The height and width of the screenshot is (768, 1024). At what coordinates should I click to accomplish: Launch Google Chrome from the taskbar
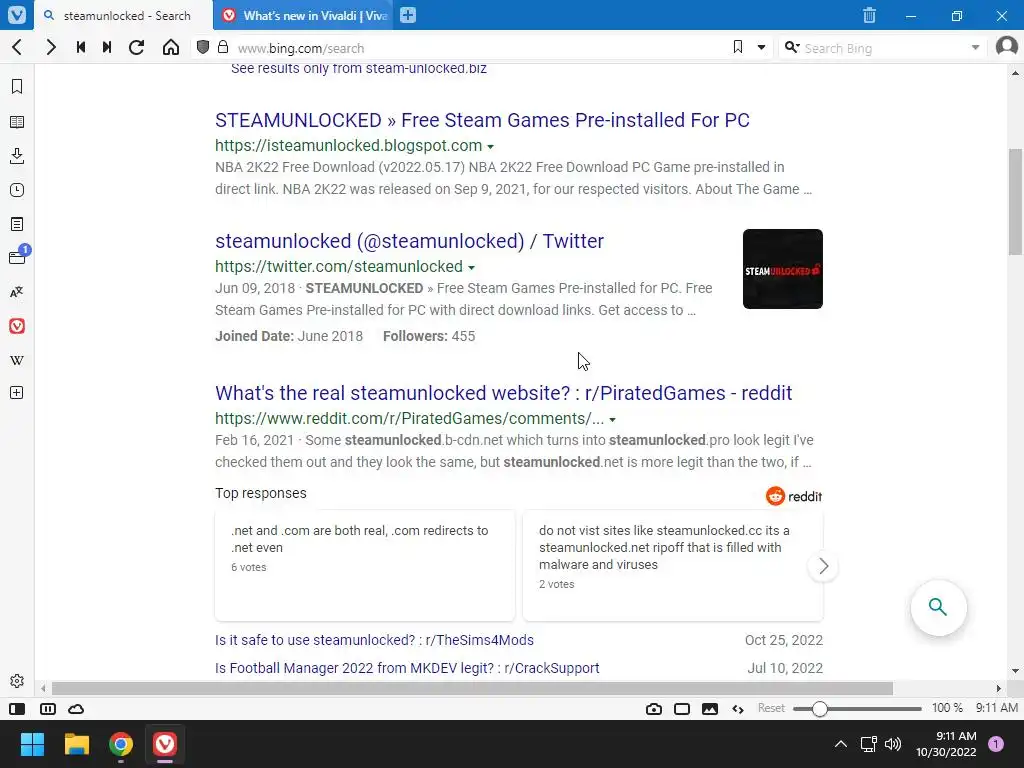coord(121,744)
